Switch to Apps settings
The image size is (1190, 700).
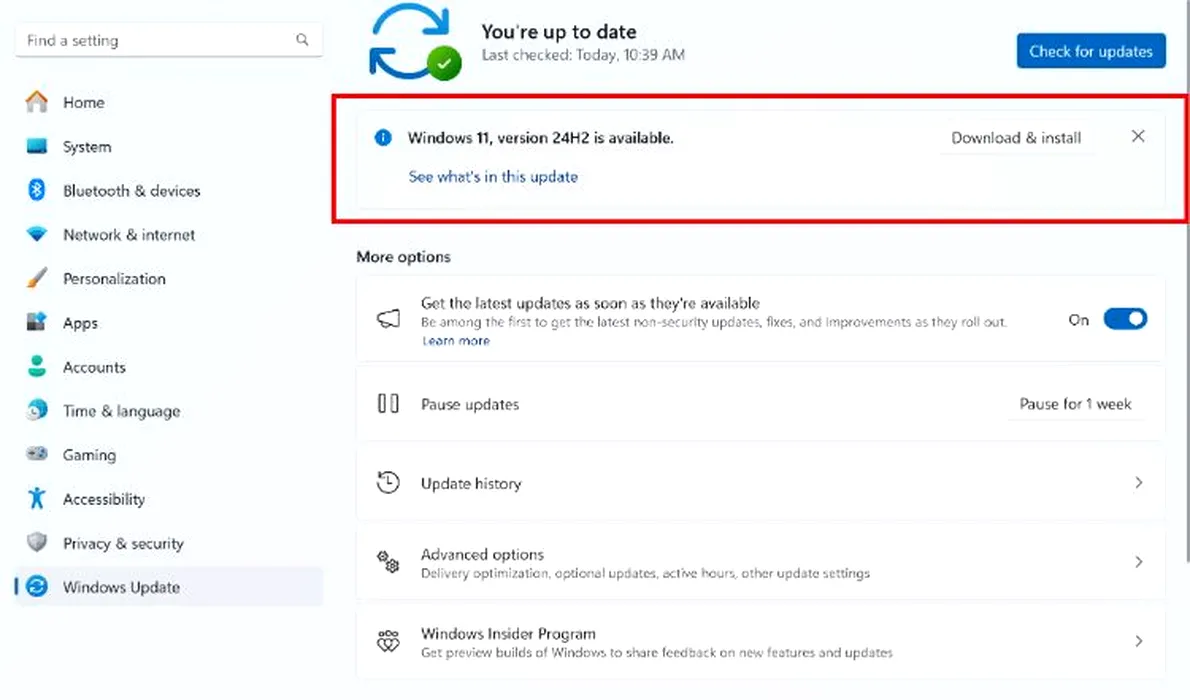click(168, 322)
